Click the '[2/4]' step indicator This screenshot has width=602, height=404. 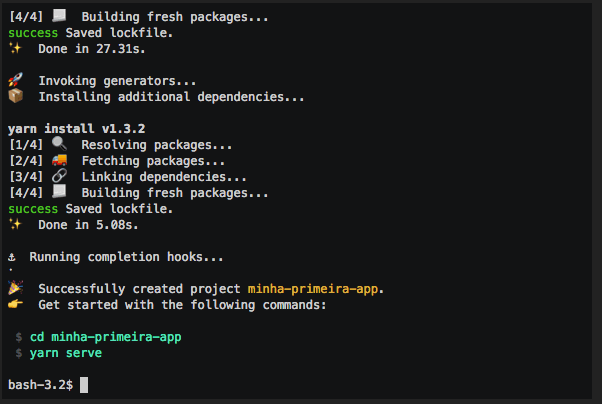point(26,161)
